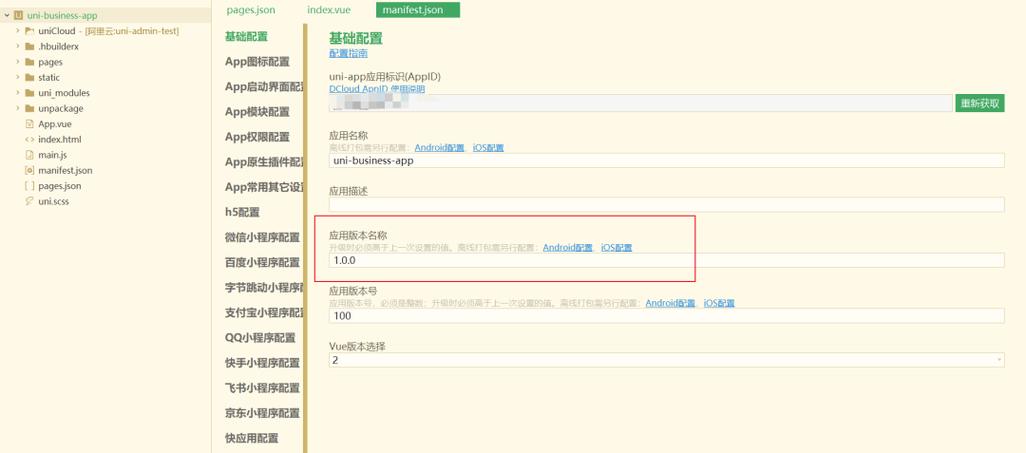Image resolution: width=1026 pixels, height=453 pixels.
Task: Switch to the index.vue editor tab
Action: 329,10
